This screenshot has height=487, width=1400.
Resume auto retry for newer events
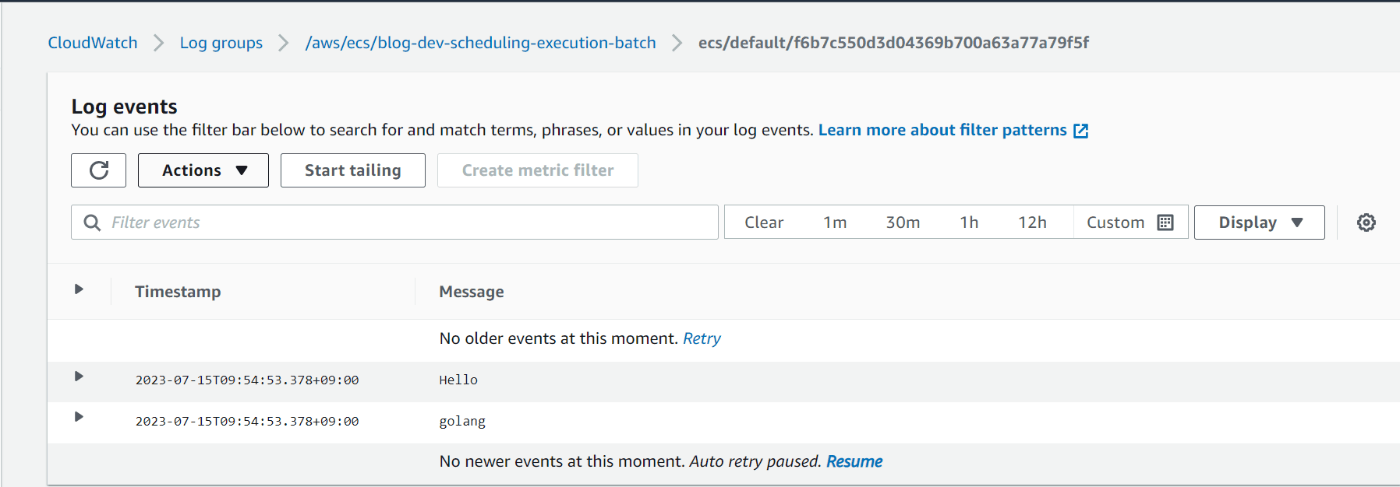[x=854, y=461]
